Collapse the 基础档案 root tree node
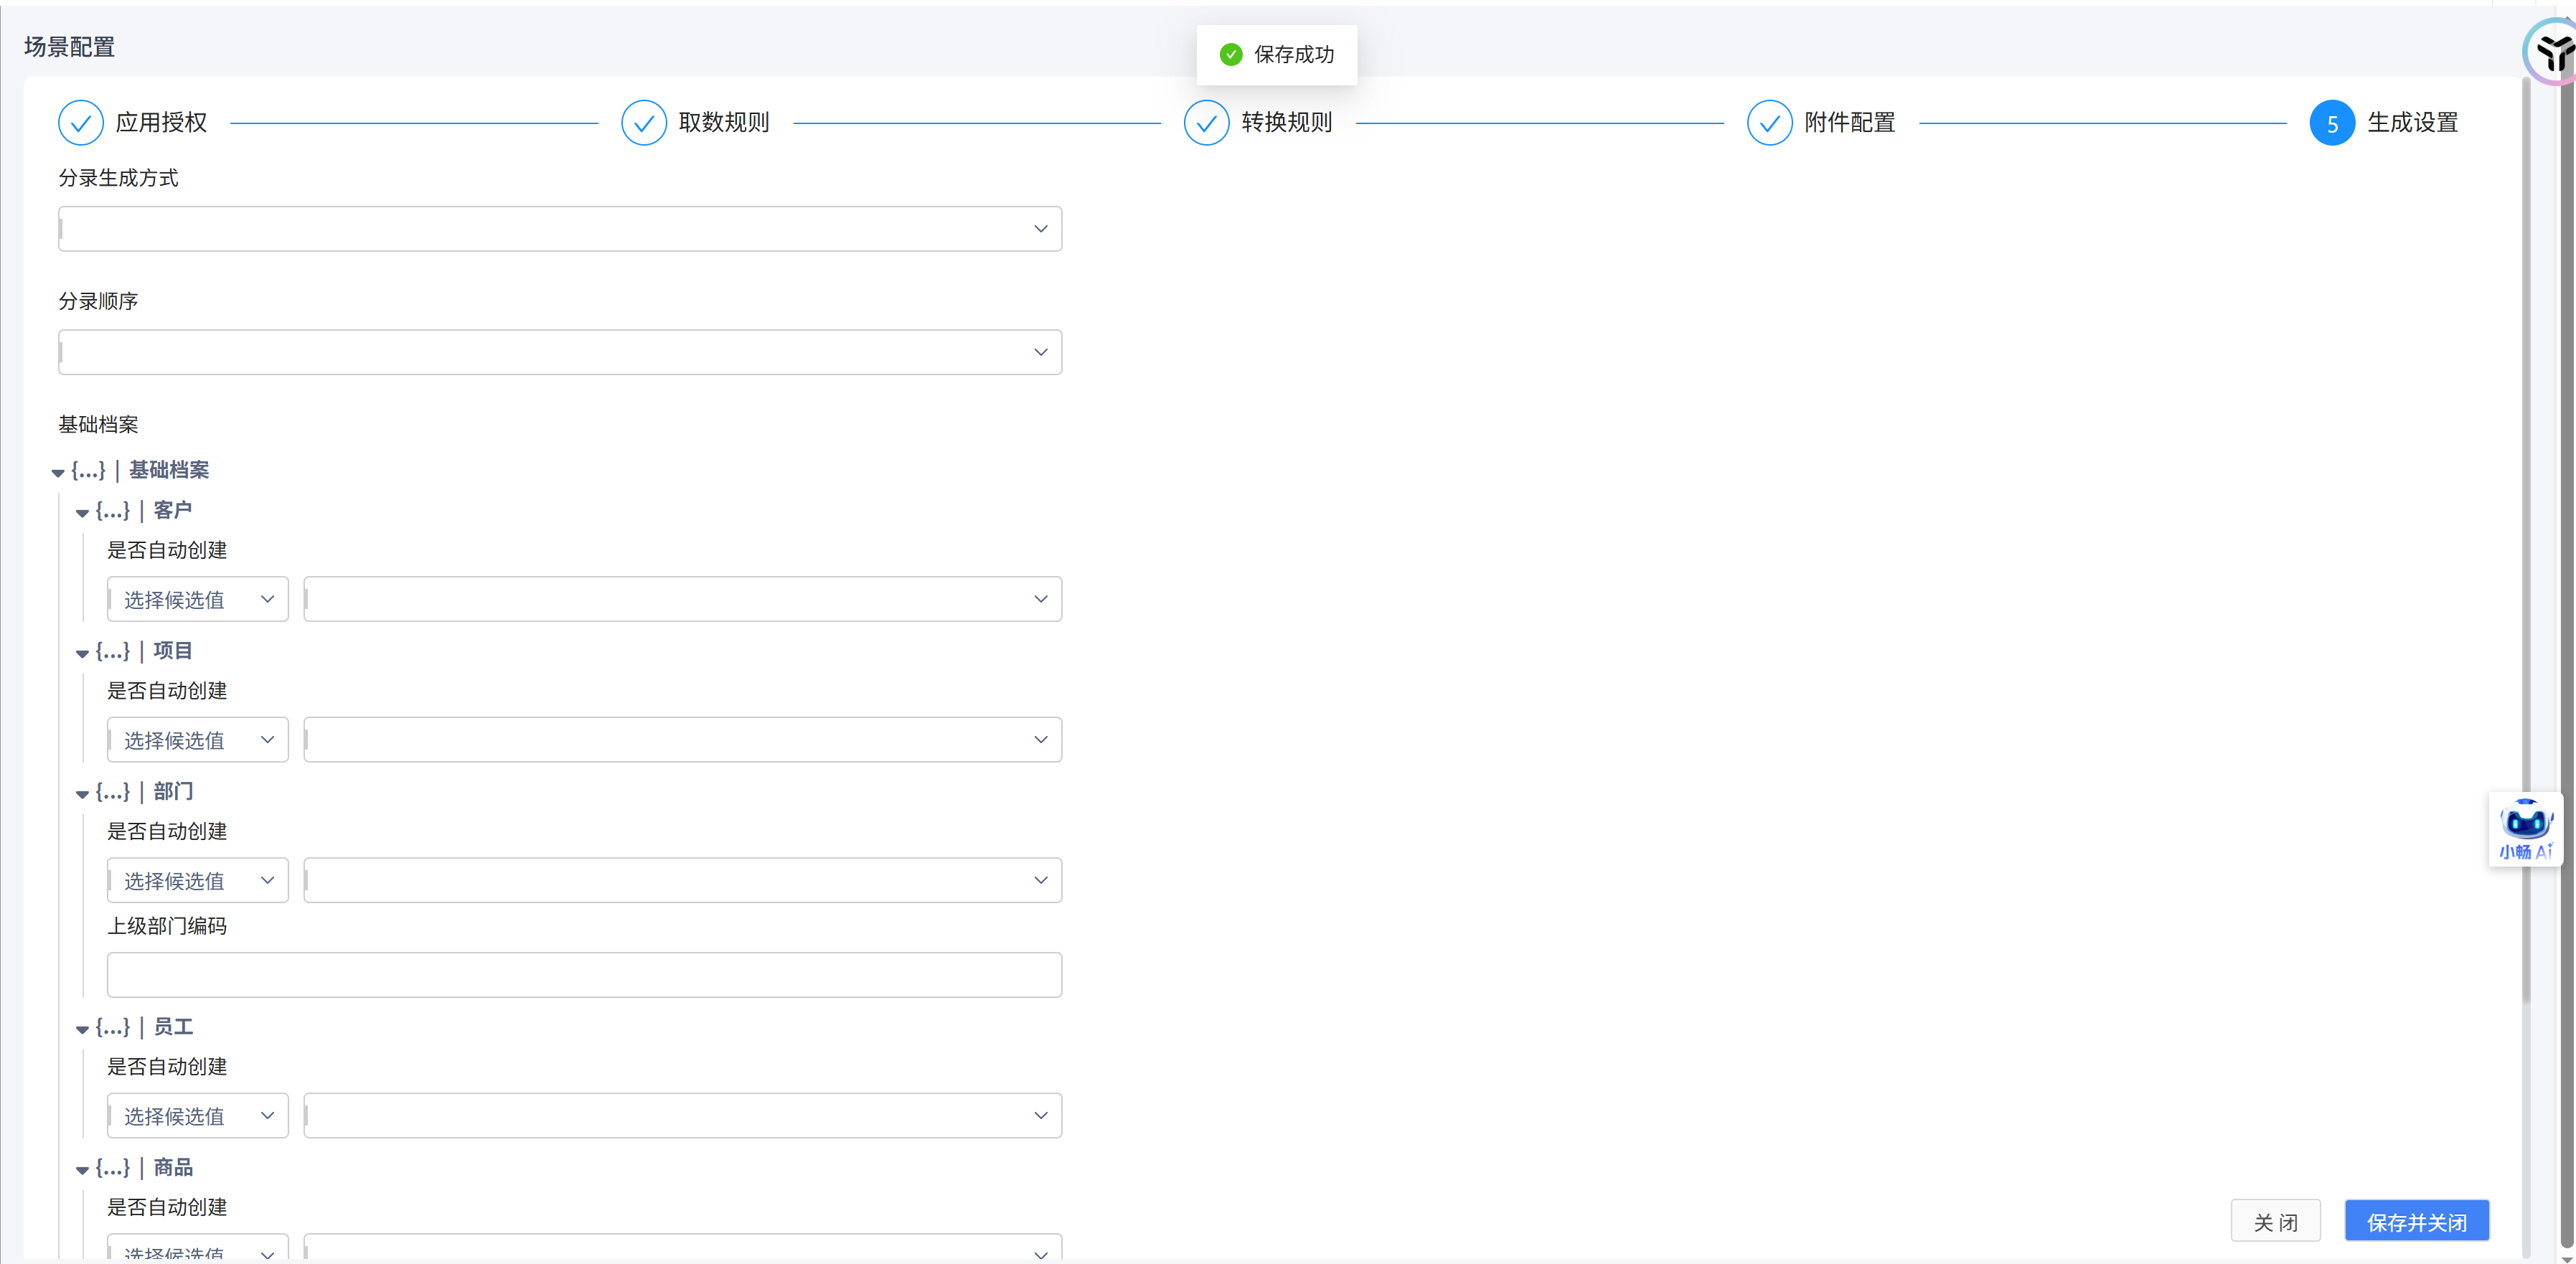The height and width of the screenshot is (1264, 2576). pyautogui.click(x=58, y=472)
